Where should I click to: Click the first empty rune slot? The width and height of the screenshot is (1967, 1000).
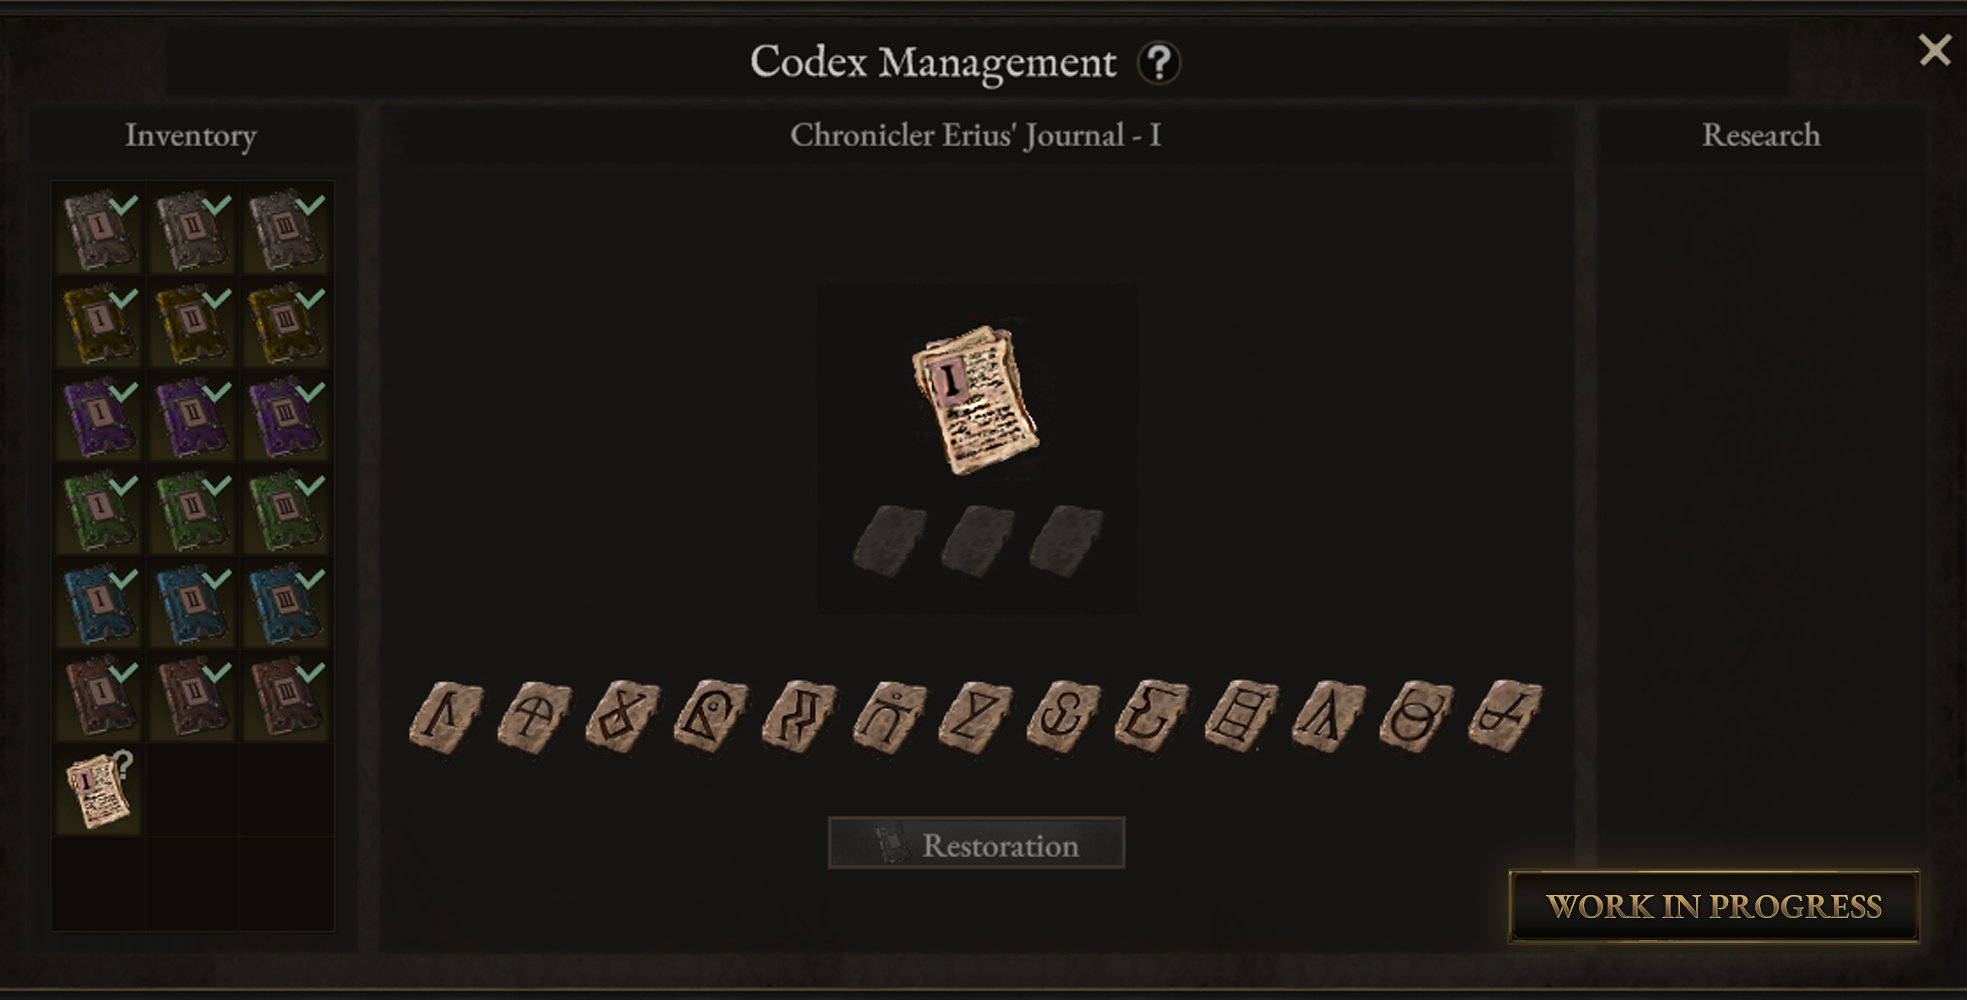(x=889, y=541)
